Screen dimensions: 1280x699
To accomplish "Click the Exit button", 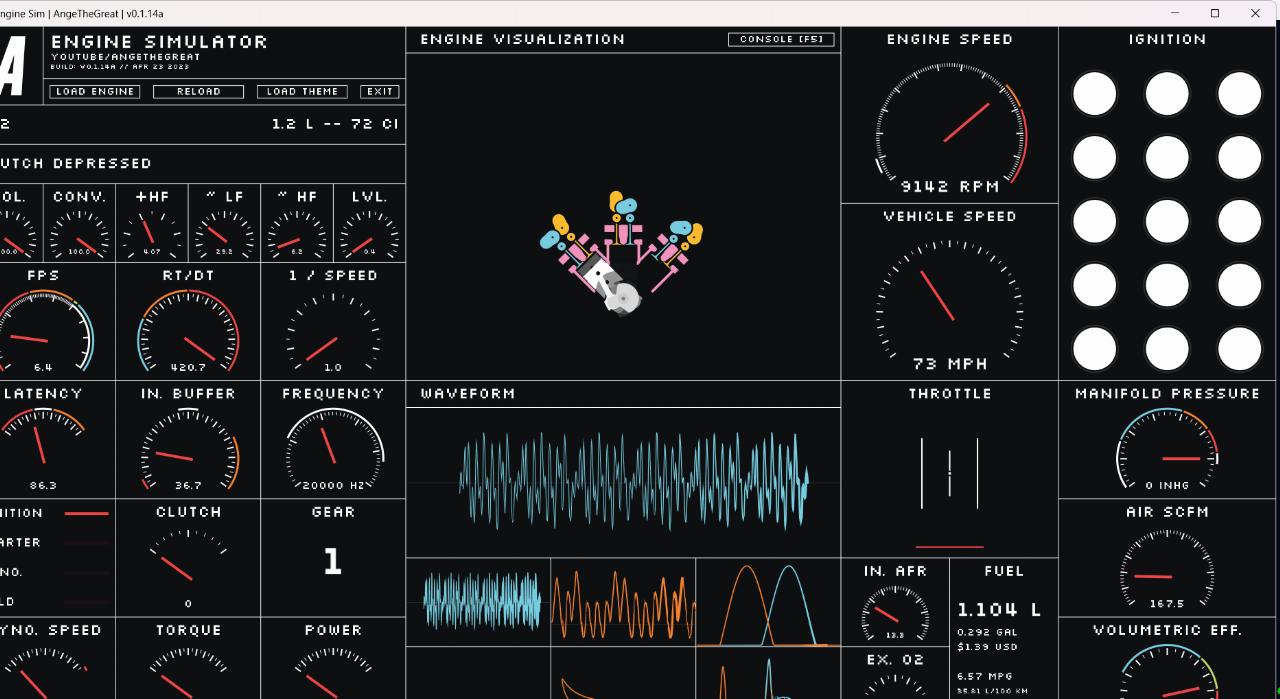I will coord(380,91).
